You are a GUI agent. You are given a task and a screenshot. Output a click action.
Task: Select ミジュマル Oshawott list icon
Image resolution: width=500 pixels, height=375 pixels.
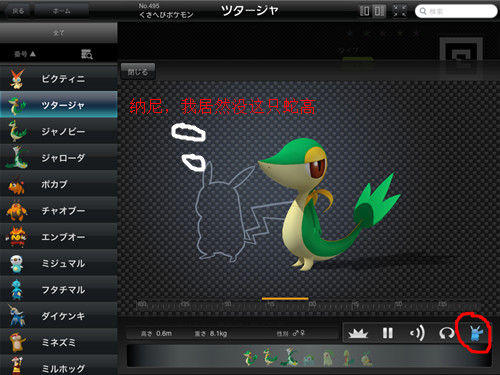pos(16,264)
